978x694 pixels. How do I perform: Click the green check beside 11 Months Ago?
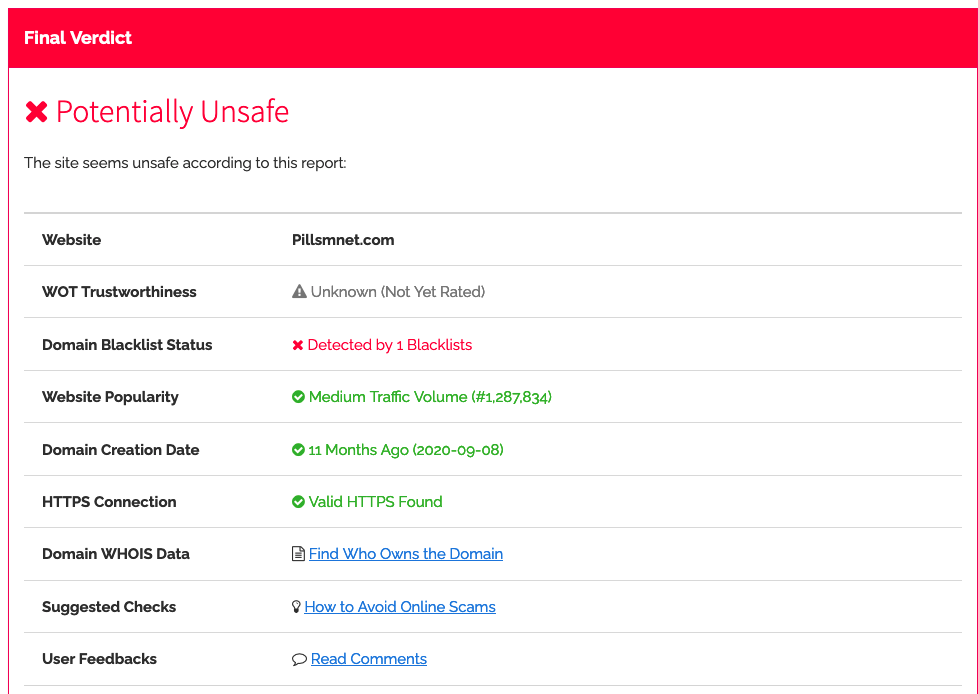pos(298,450)
